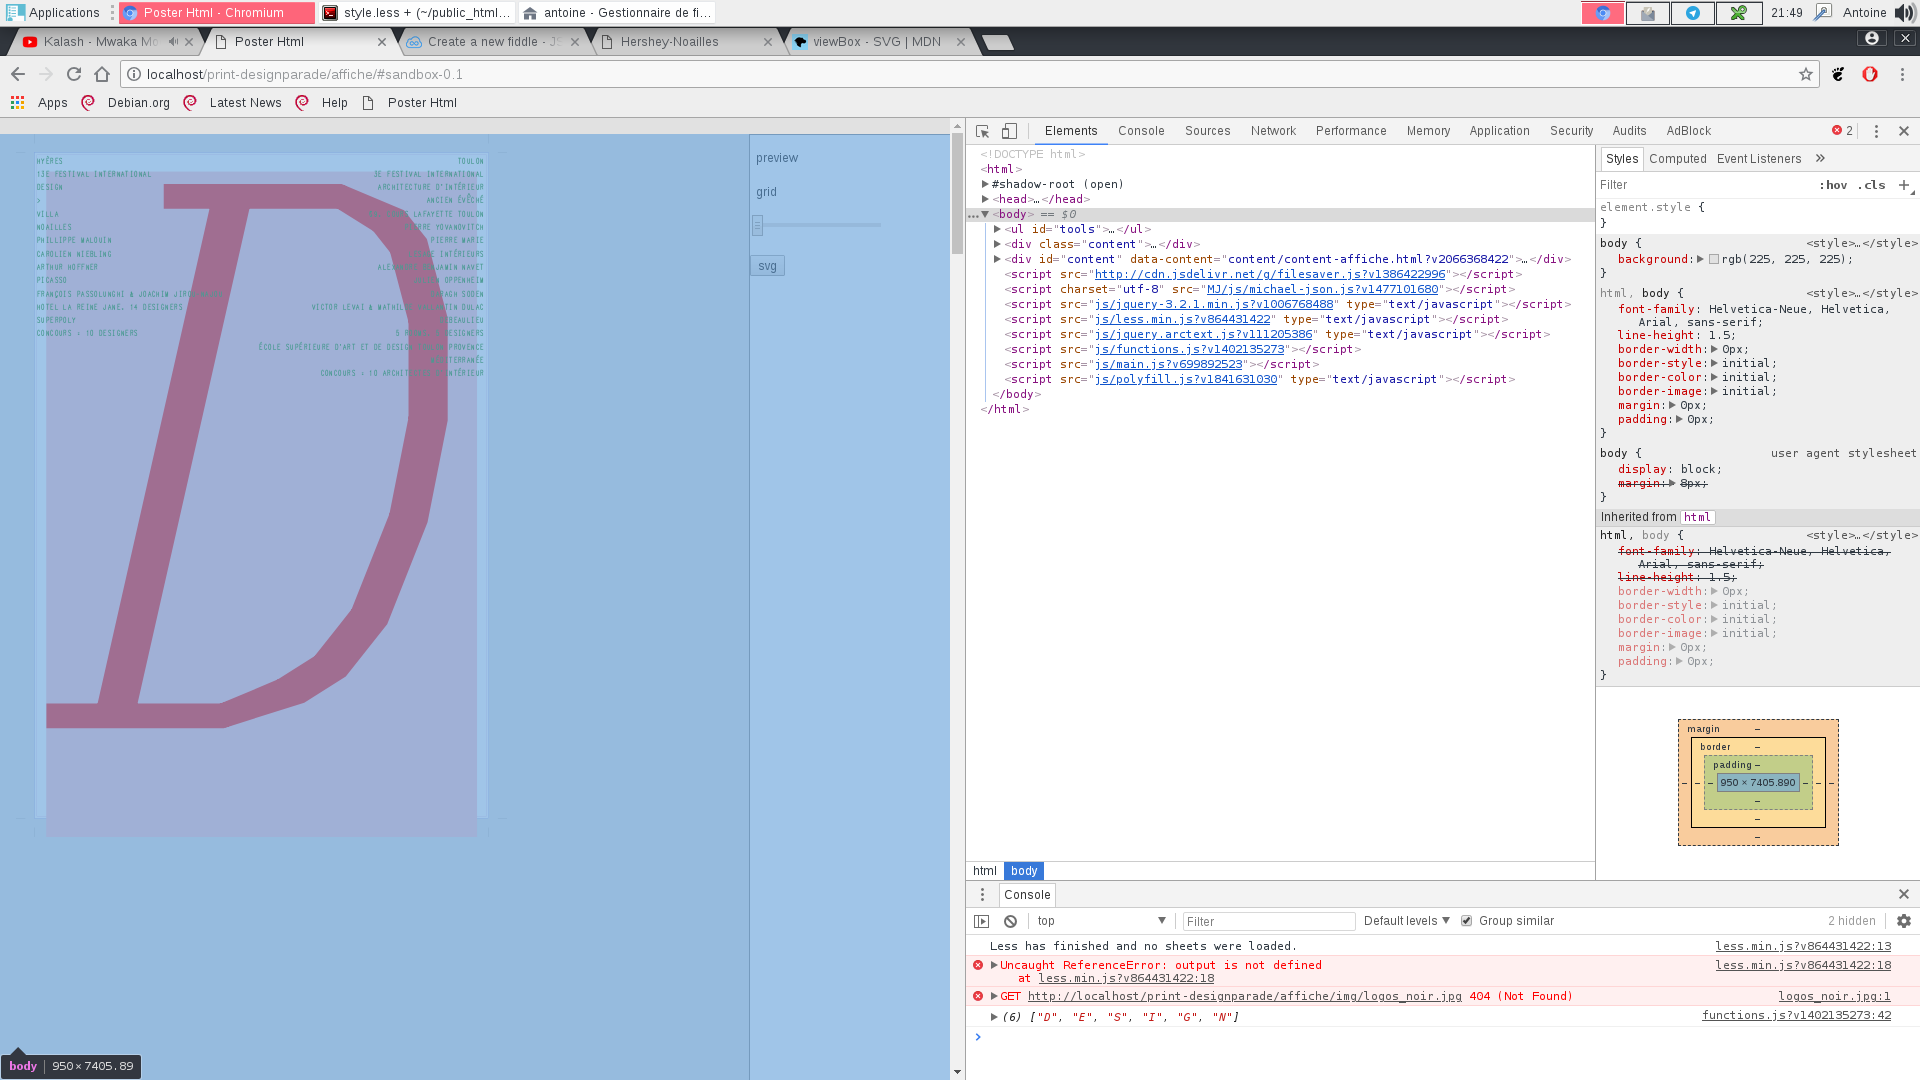Toggle the Group similar checkbox

pyautogui.click(x=1466, y=921)
